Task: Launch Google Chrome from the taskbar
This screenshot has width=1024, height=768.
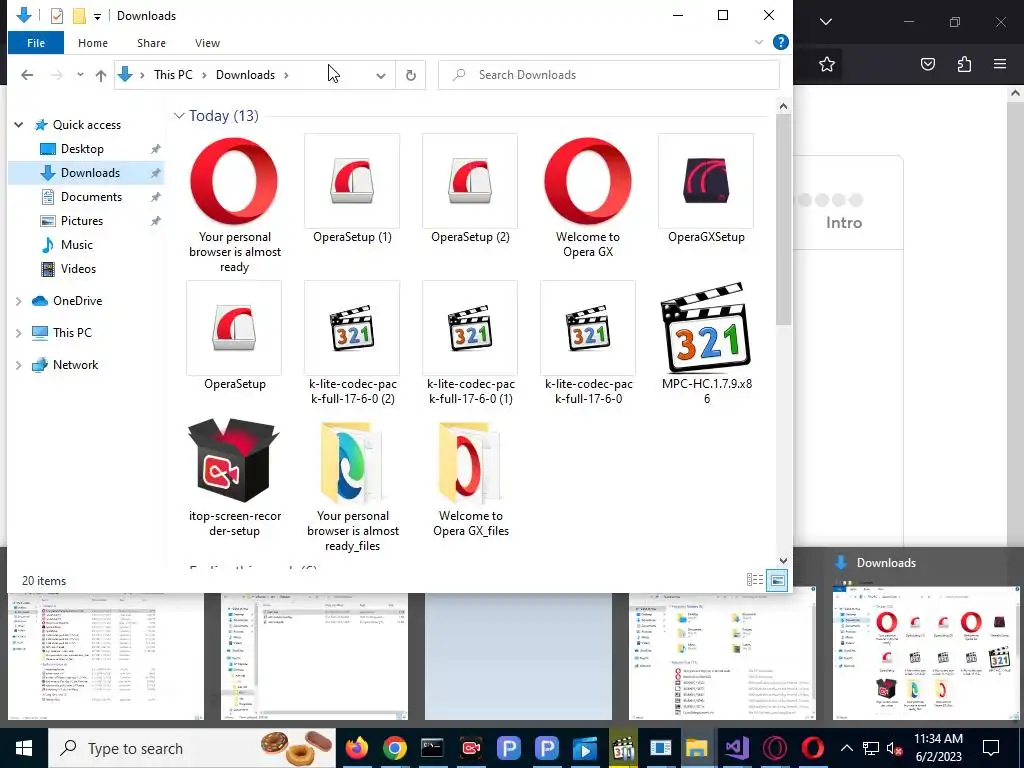Action: coord(394,748)
